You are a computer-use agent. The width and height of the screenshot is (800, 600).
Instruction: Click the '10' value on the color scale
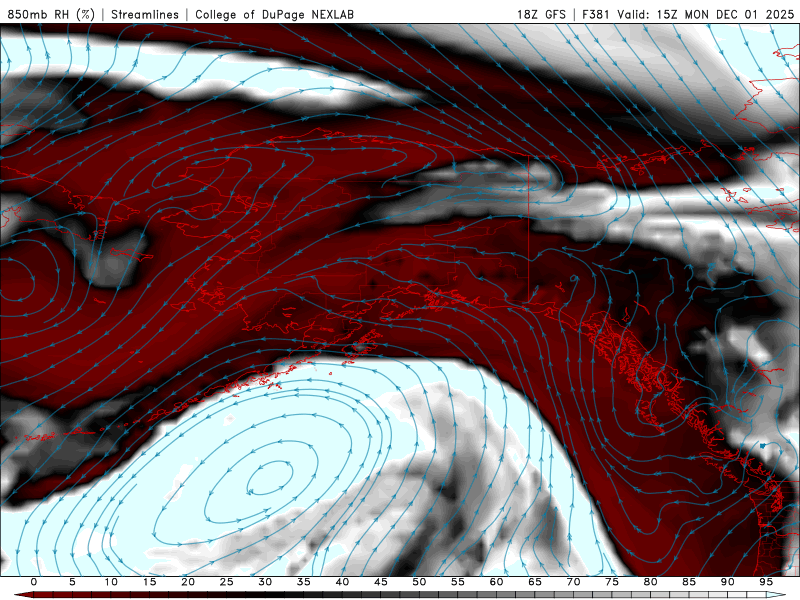[x=111, y=582]
